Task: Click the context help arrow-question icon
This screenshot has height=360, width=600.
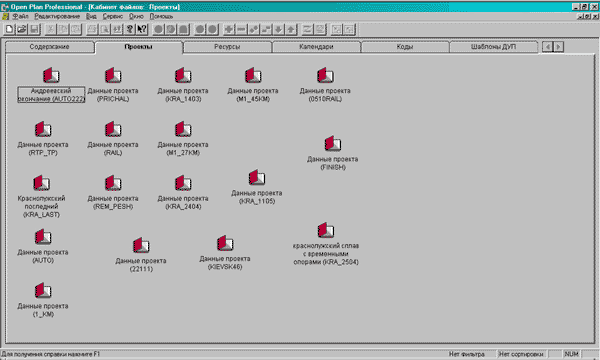Action: [x=142, y=29]
